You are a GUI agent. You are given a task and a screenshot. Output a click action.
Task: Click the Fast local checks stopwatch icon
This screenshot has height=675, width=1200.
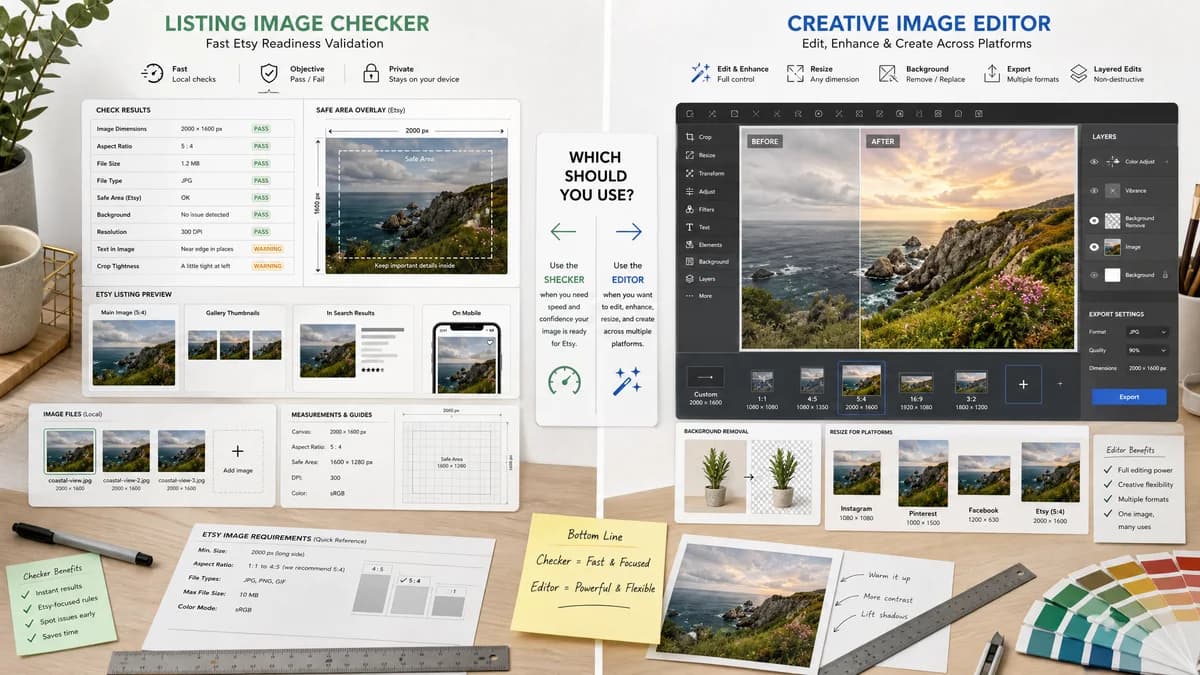[152, 74]
